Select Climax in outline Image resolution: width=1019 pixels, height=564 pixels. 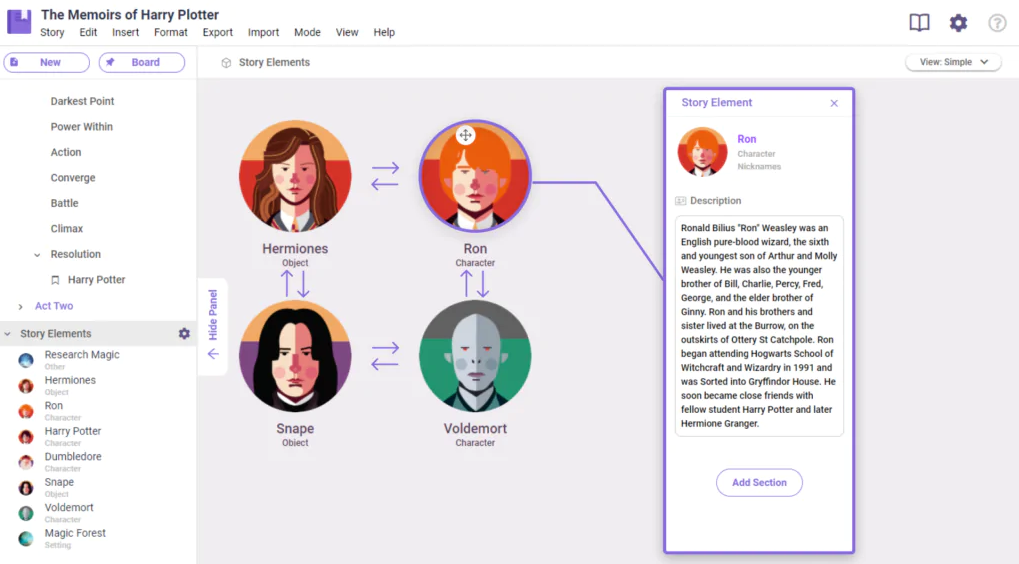click(x=67, y=229)
